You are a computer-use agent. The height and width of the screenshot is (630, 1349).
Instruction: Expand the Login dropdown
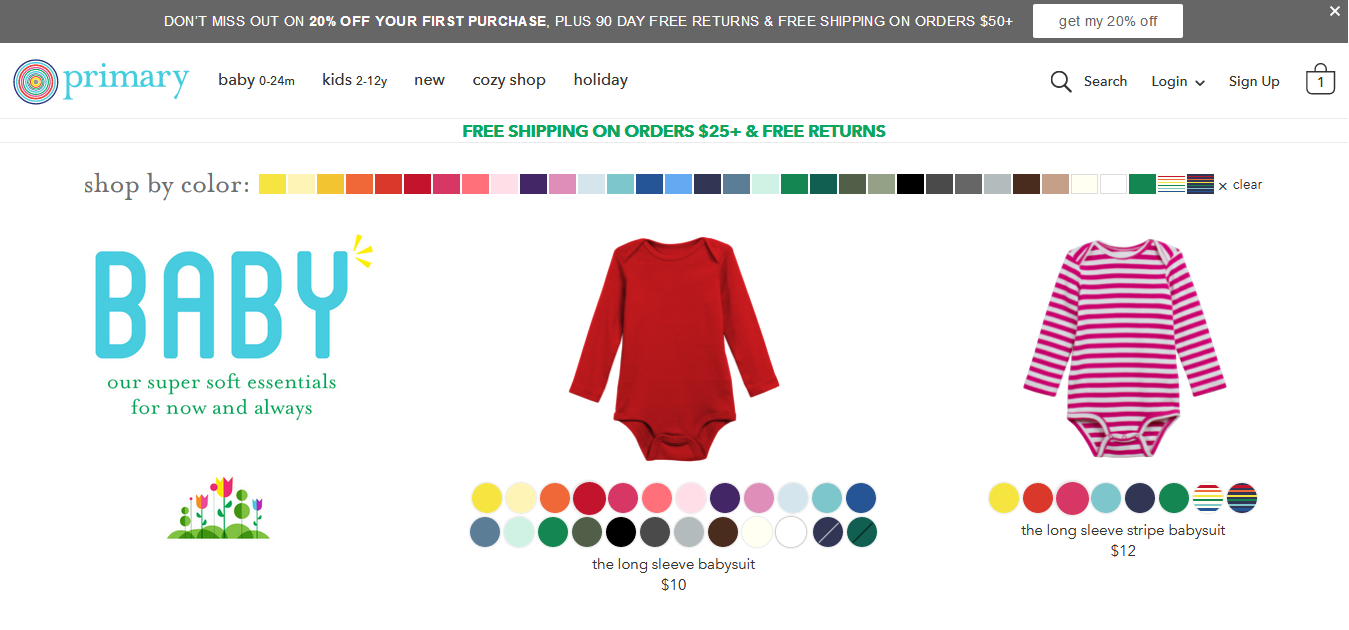[x=1178, y=82]
